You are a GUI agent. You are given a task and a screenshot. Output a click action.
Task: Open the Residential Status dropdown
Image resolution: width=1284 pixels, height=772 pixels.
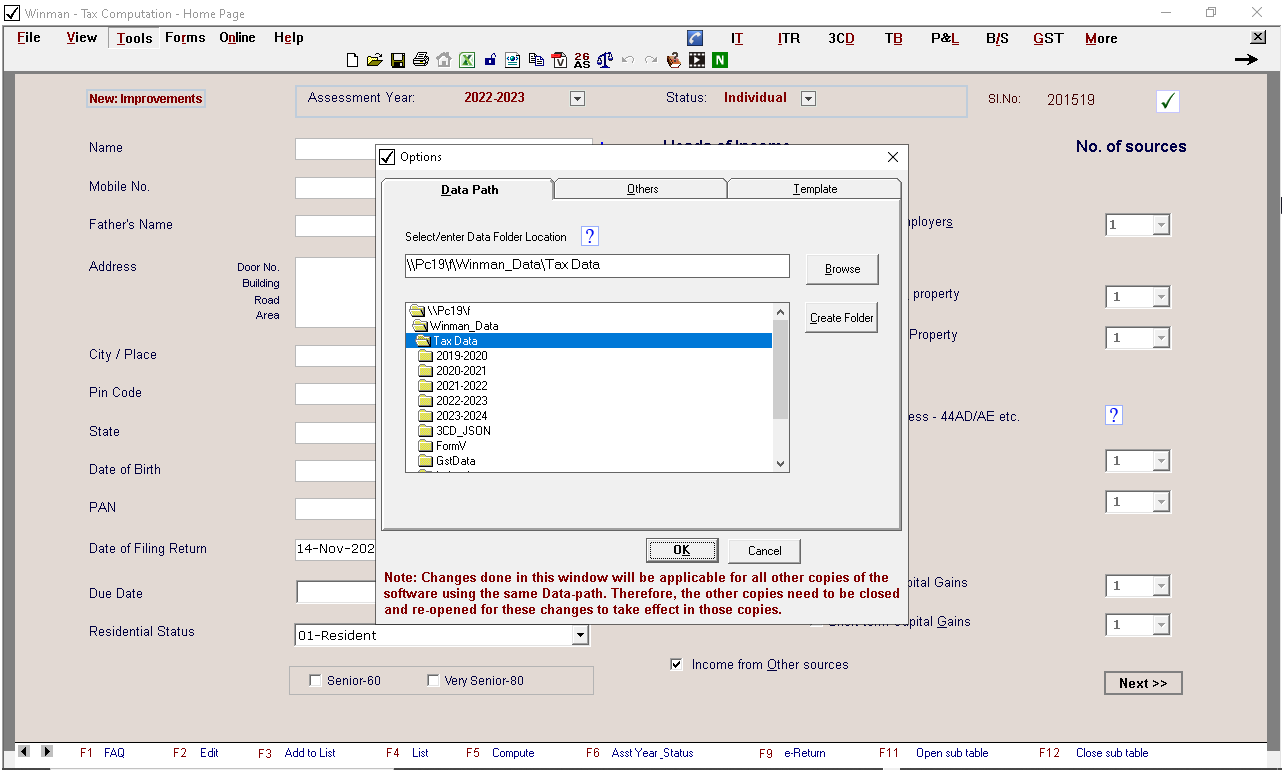(579, 635)
